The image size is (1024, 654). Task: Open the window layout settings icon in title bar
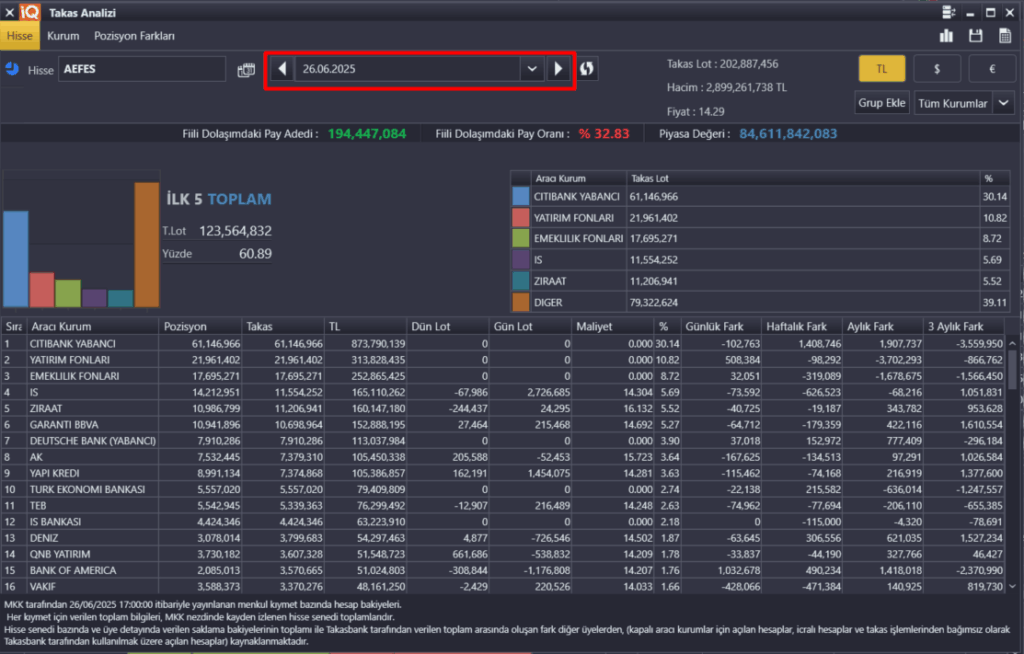tap(949, 12)
